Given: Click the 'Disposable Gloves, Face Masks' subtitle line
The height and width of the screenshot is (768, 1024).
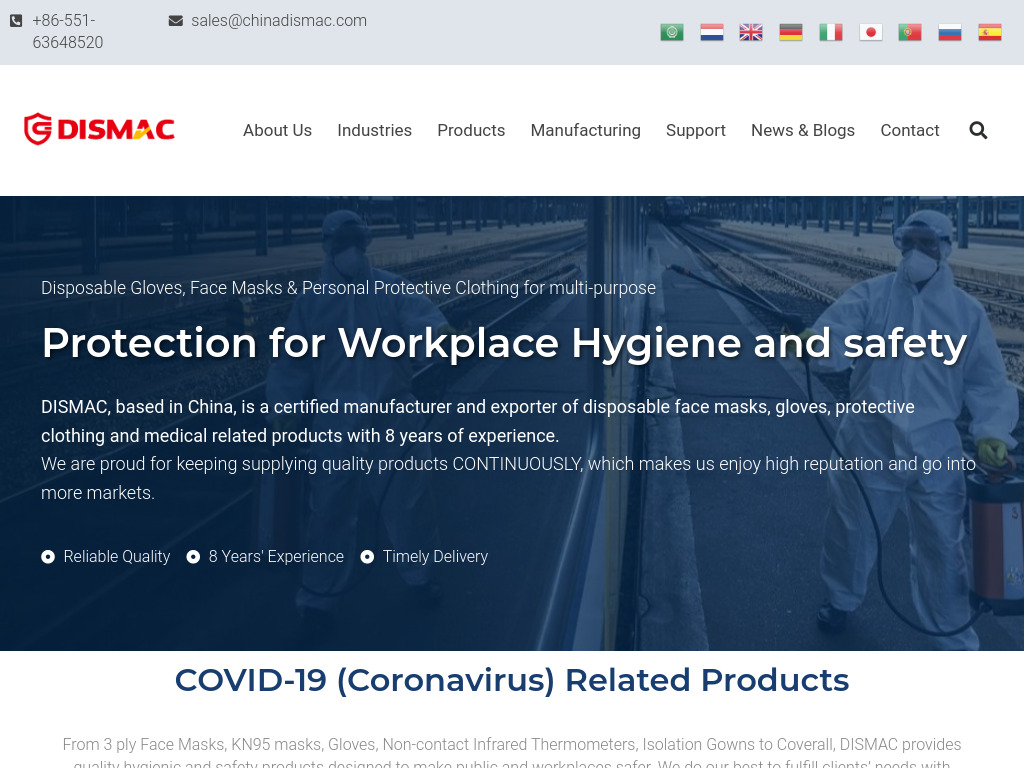Looking at the screenshot, I should point(348,288).
